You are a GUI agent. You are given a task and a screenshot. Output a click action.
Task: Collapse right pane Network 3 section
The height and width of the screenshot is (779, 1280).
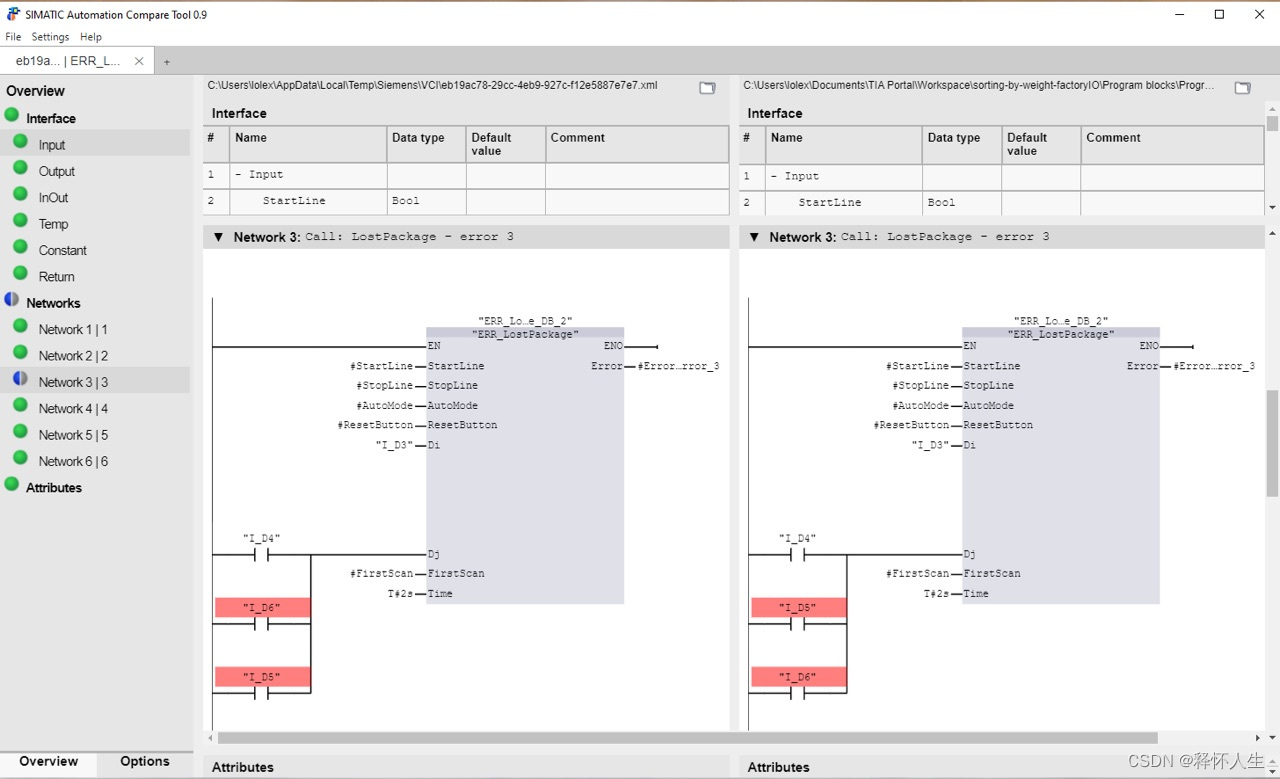coord(754,237)
